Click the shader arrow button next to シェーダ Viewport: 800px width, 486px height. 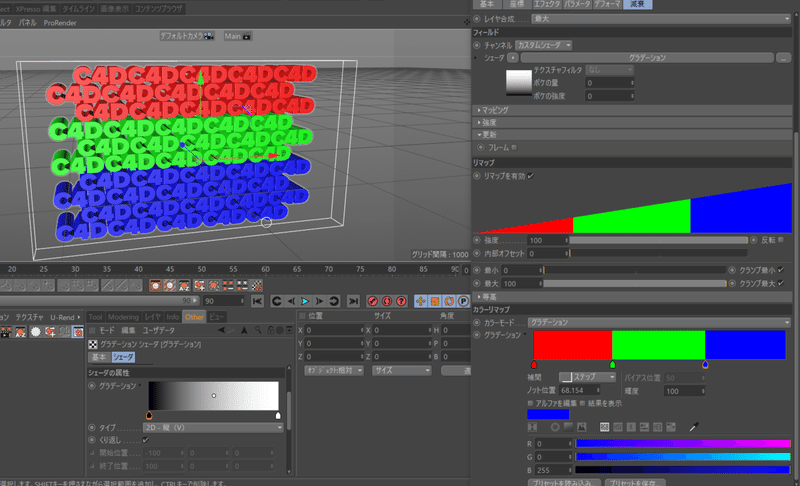[x=513, y=58]
